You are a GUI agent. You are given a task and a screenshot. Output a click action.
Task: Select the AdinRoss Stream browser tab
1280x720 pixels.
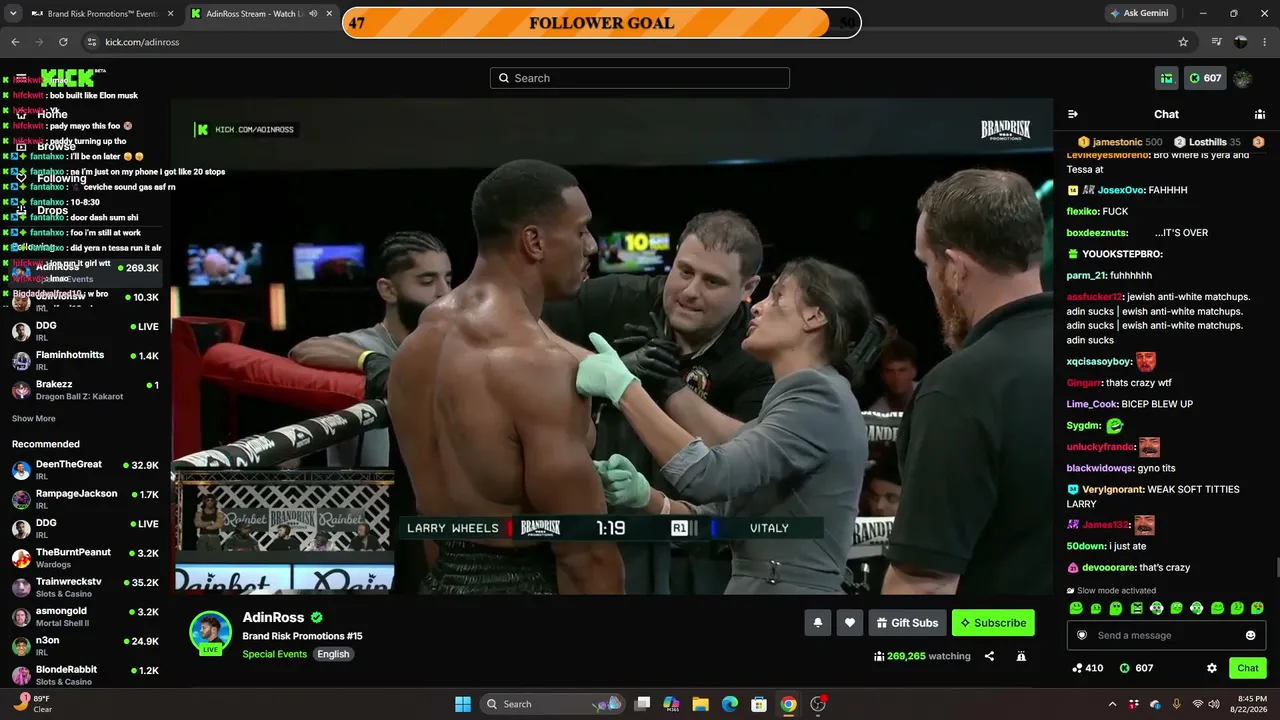pyautogui.click(x=261, y=14)
